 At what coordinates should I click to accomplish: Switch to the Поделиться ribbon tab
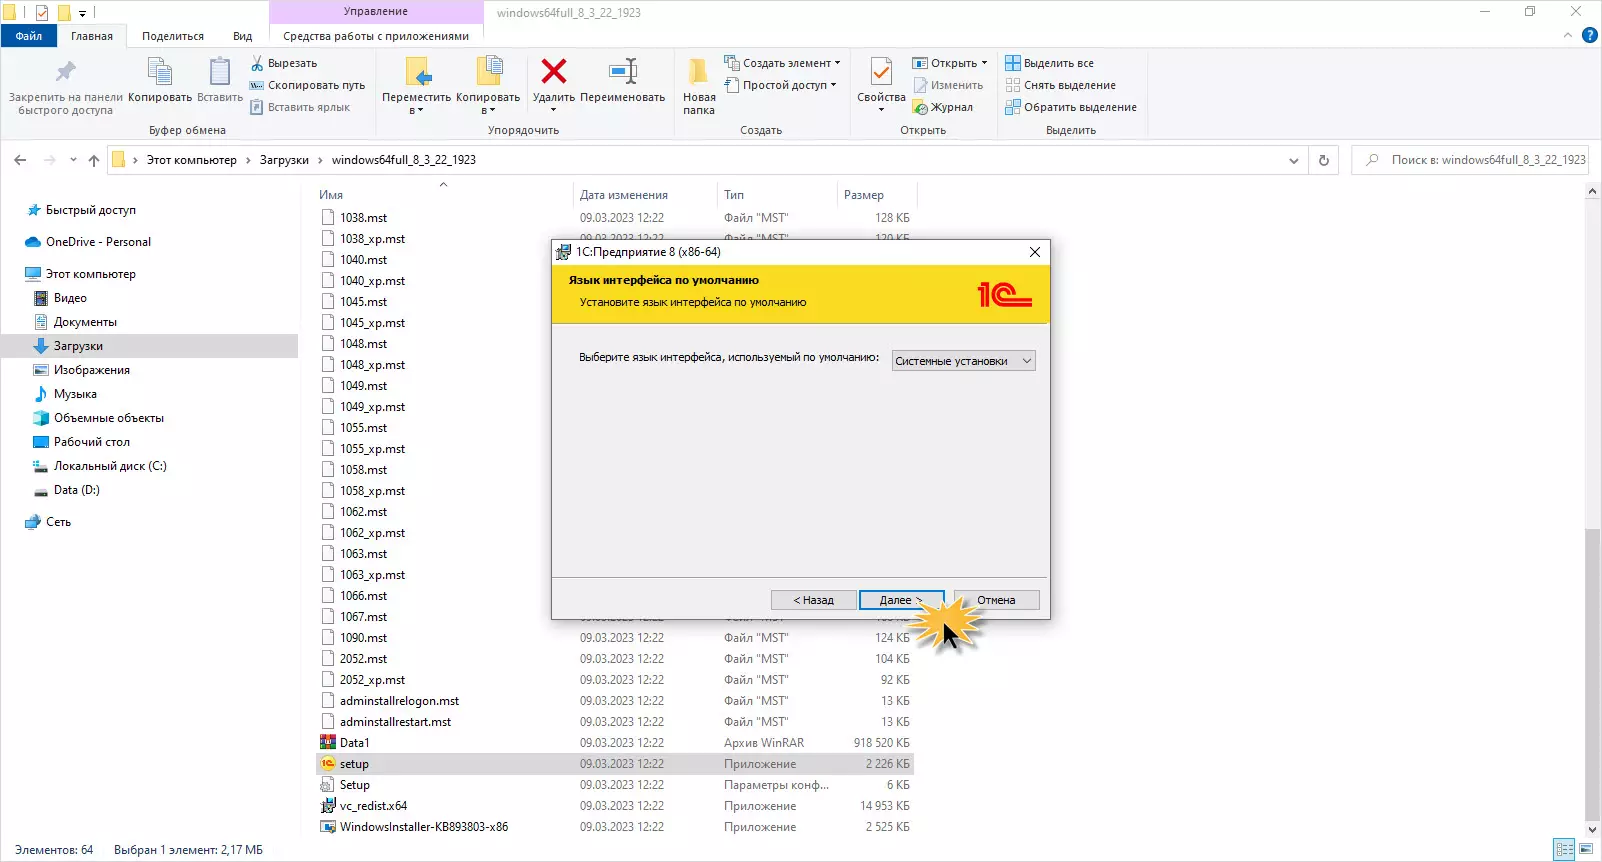coord(173,36)
